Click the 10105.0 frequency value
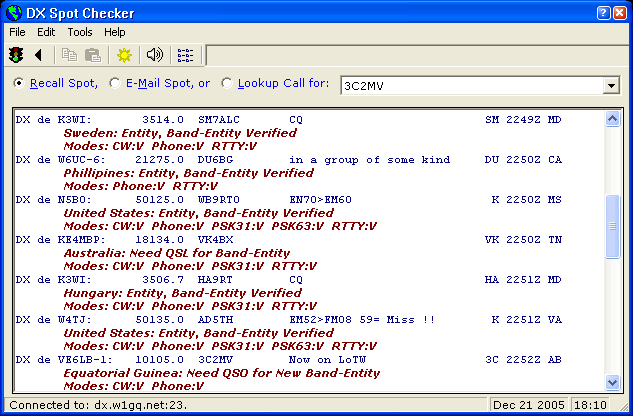633x416 pixels. point(159,360)
